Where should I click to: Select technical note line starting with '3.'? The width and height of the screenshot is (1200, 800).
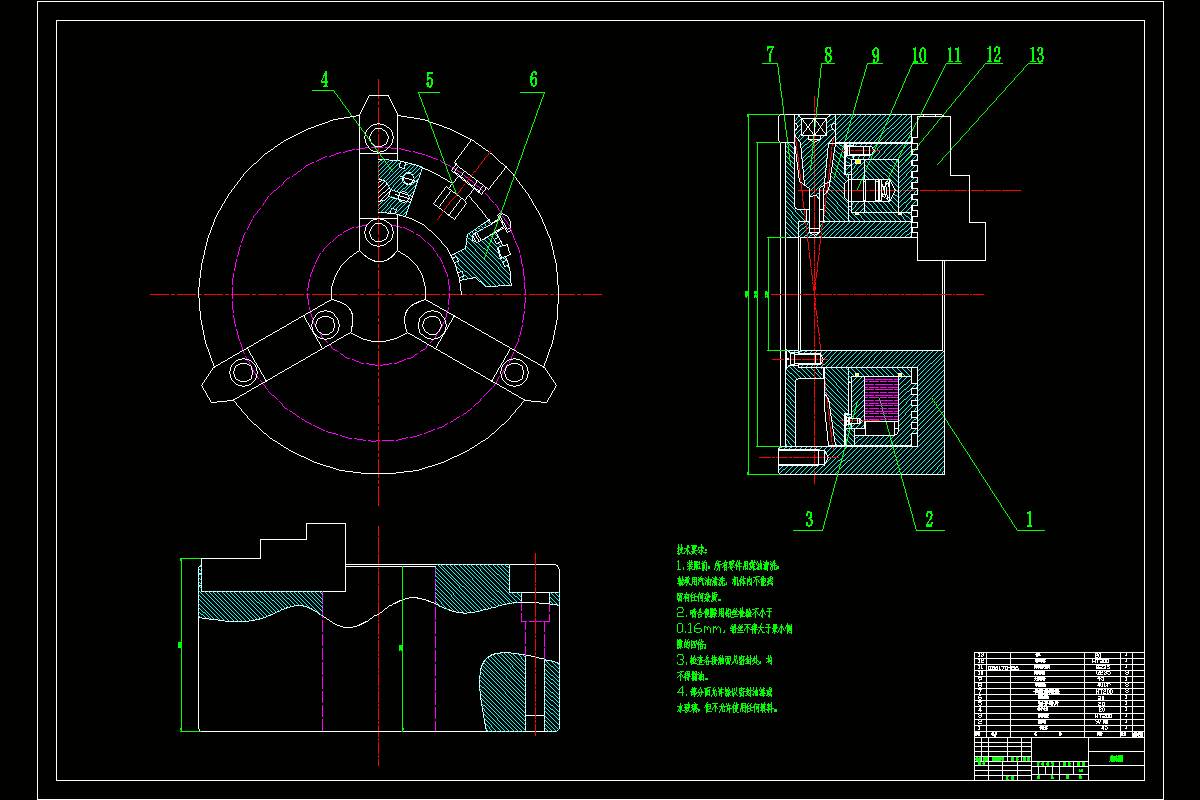[725, 660]
